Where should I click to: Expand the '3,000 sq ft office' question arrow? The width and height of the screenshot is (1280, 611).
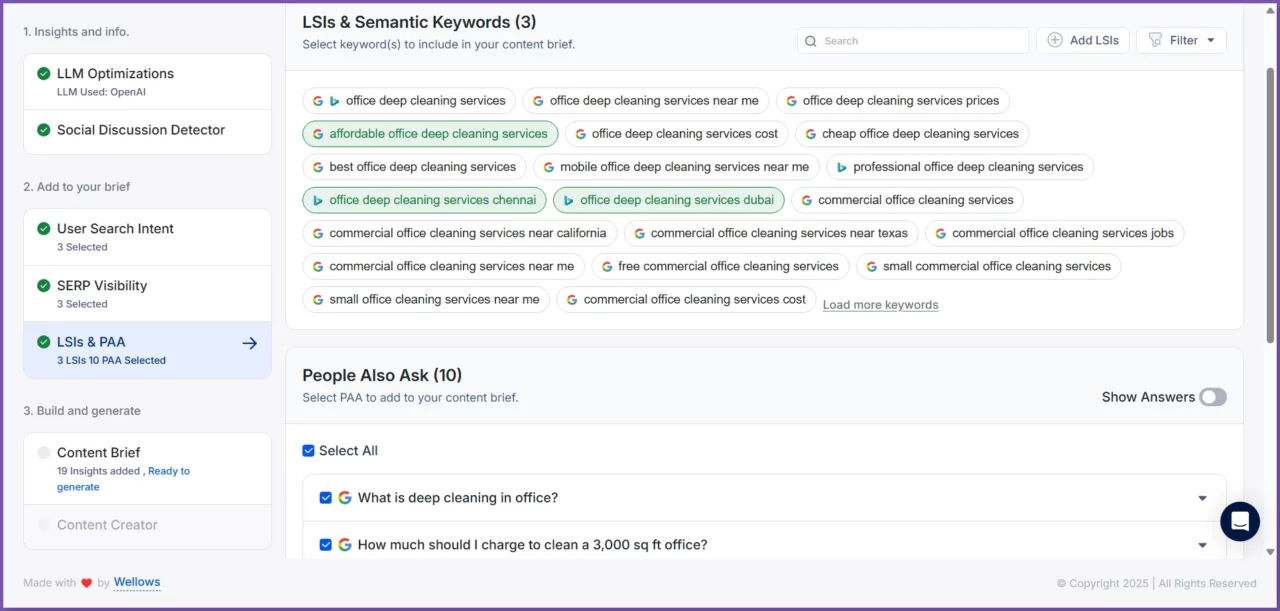[x=1202, y=545]
